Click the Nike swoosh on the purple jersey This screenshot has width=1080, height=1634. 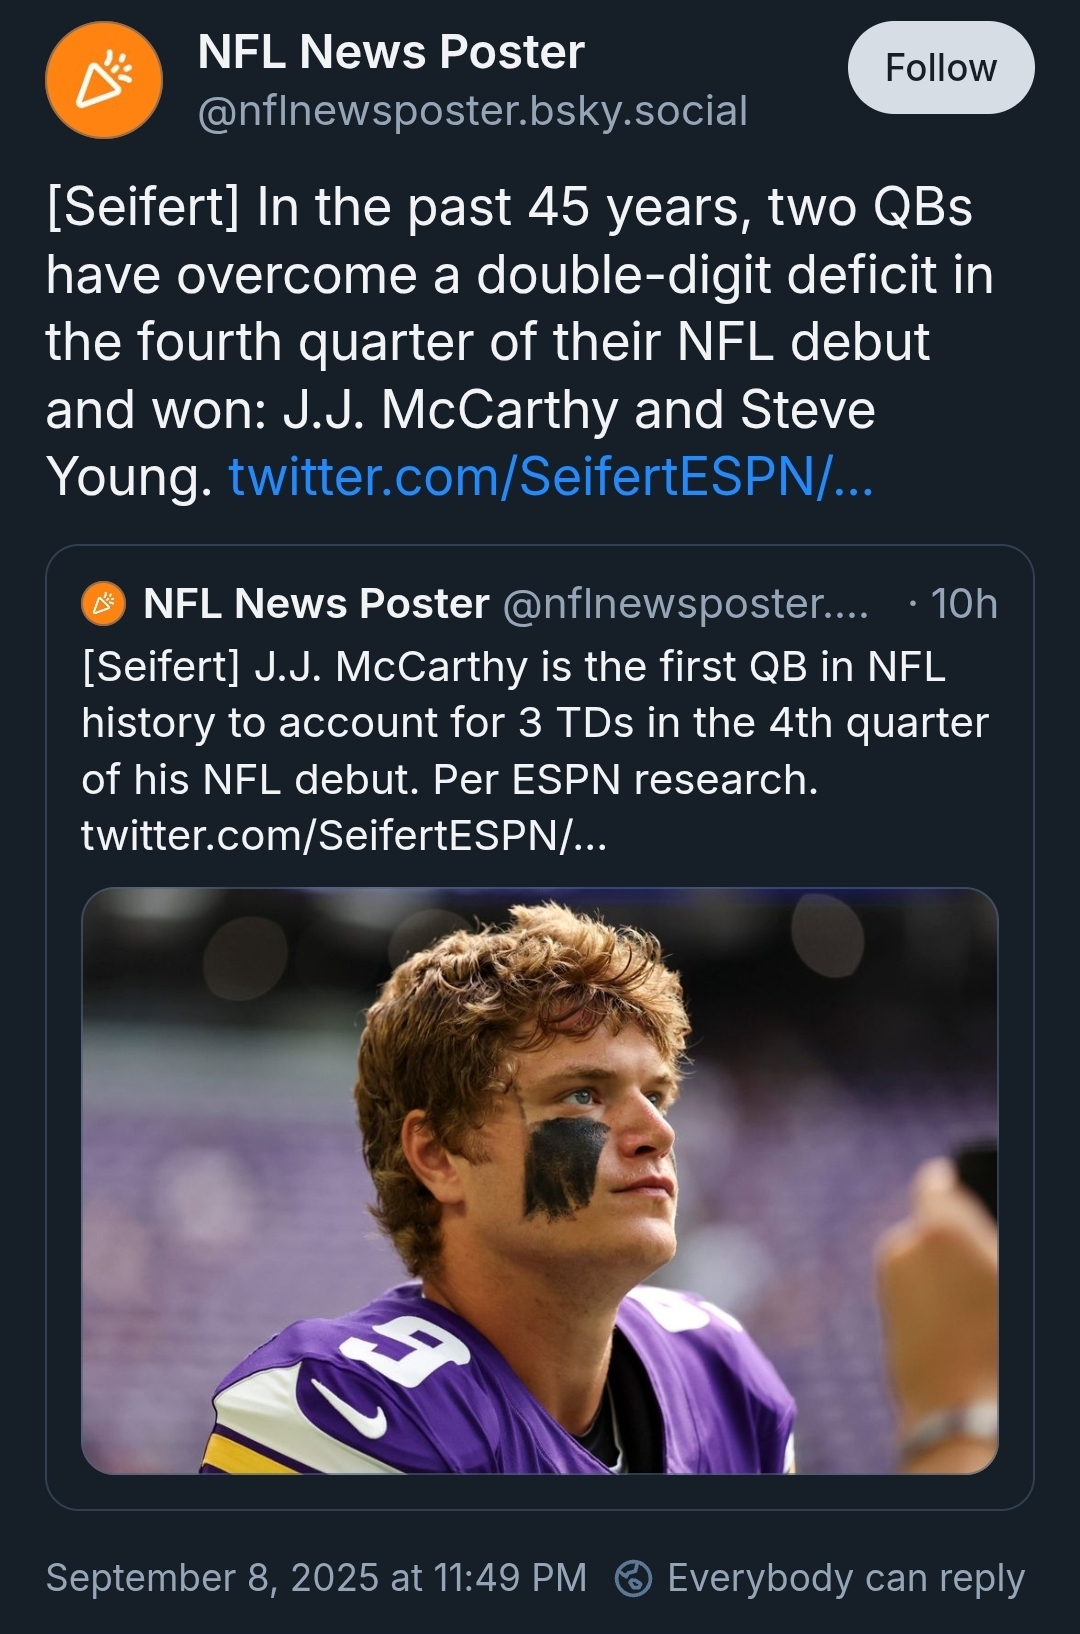point(349,1410)
